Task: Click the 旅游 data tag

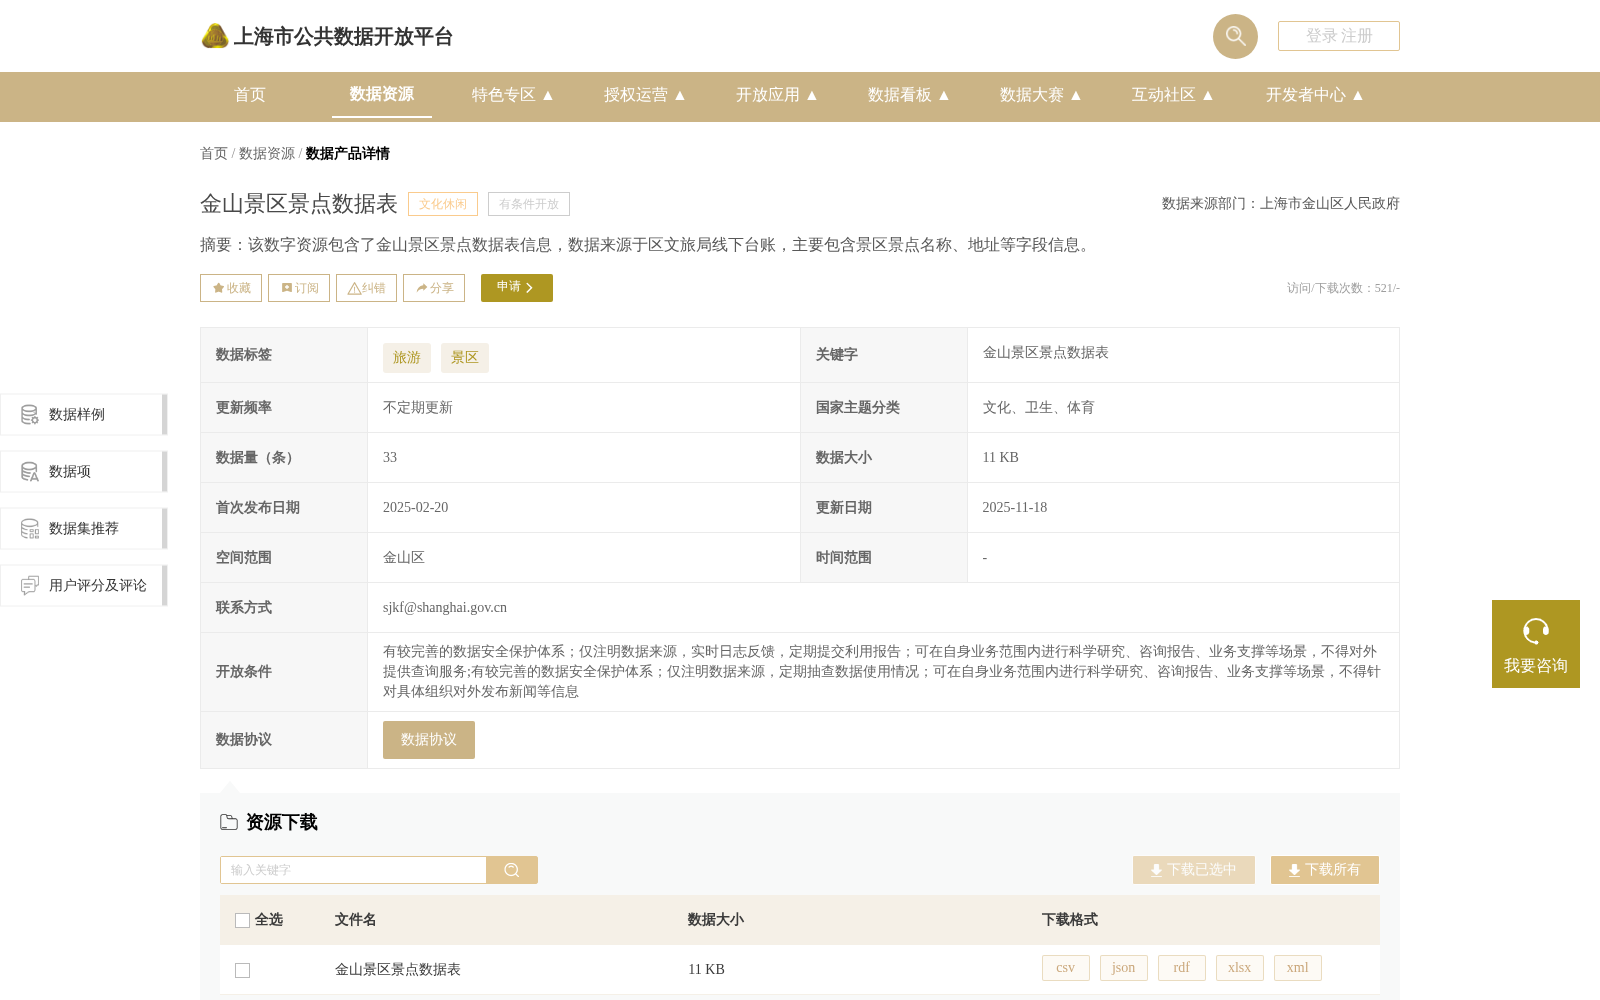Action: point(407,358)
